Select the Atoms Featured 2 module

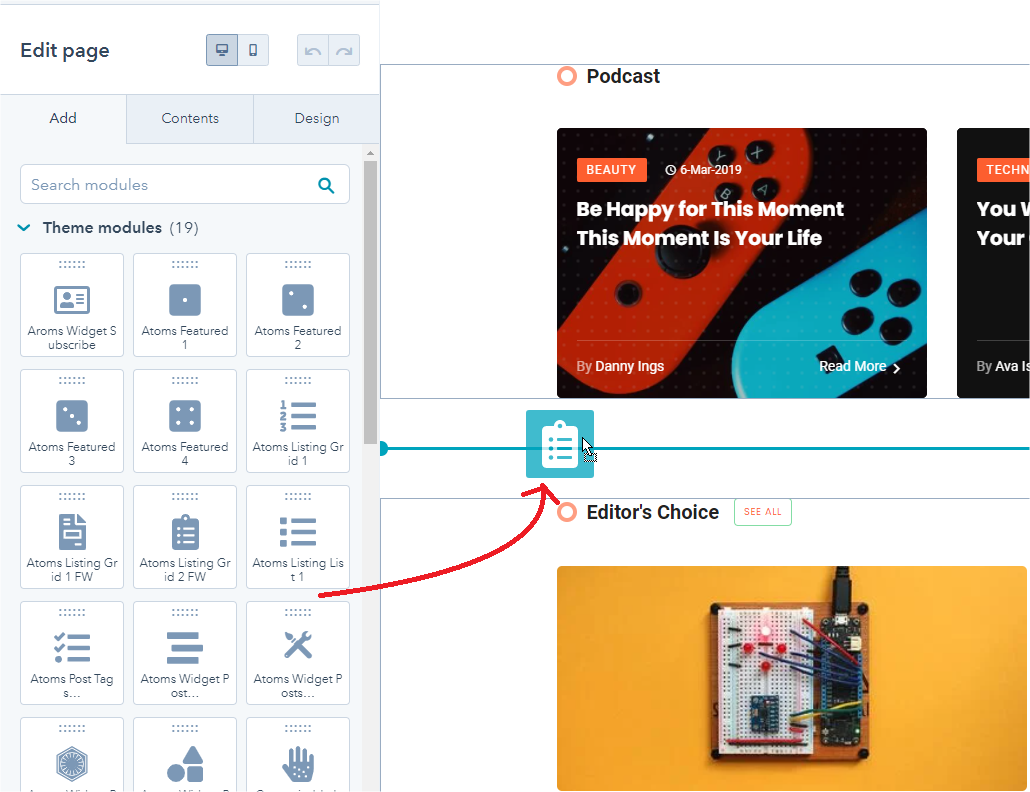298,305
